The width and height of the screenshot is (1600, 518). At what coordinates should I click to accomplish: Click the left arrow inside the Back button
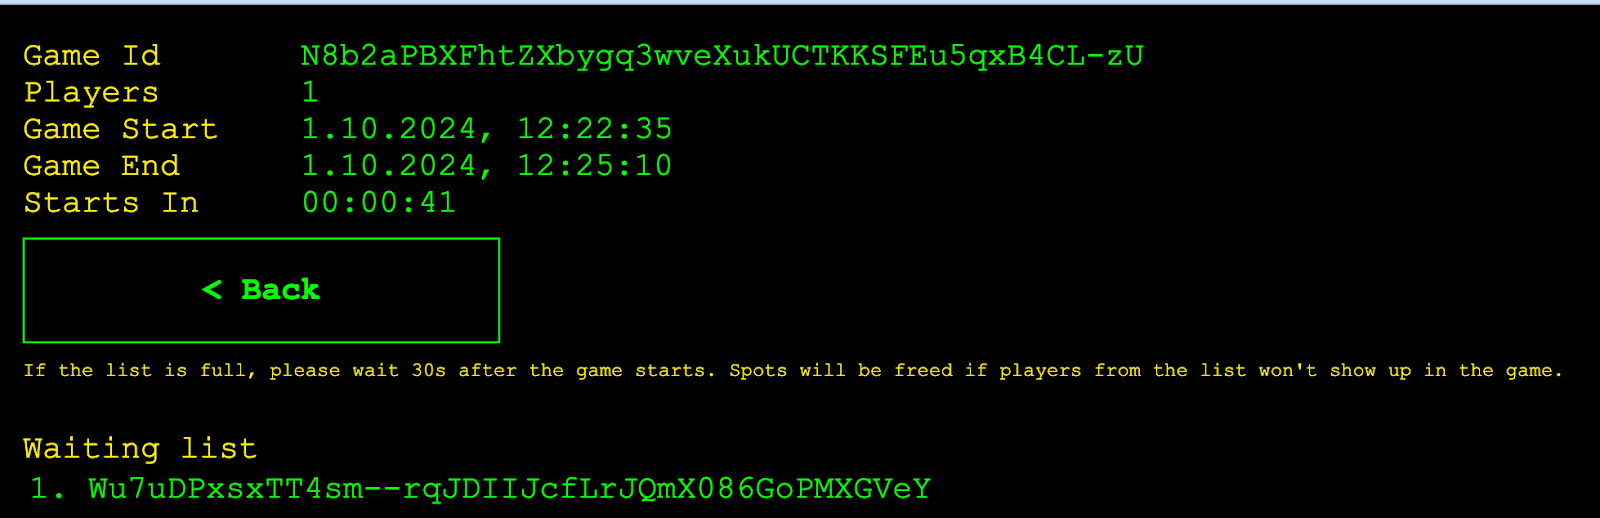pos(212,290)
